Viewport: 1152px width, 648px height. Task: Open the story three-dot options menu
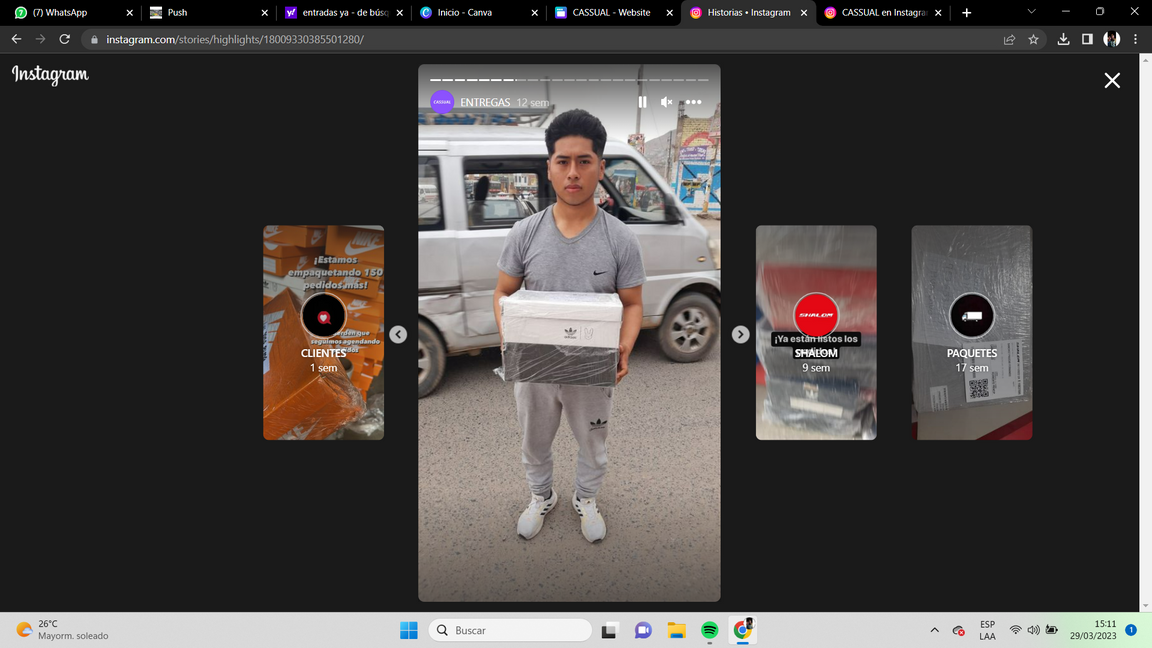point(693,102)
